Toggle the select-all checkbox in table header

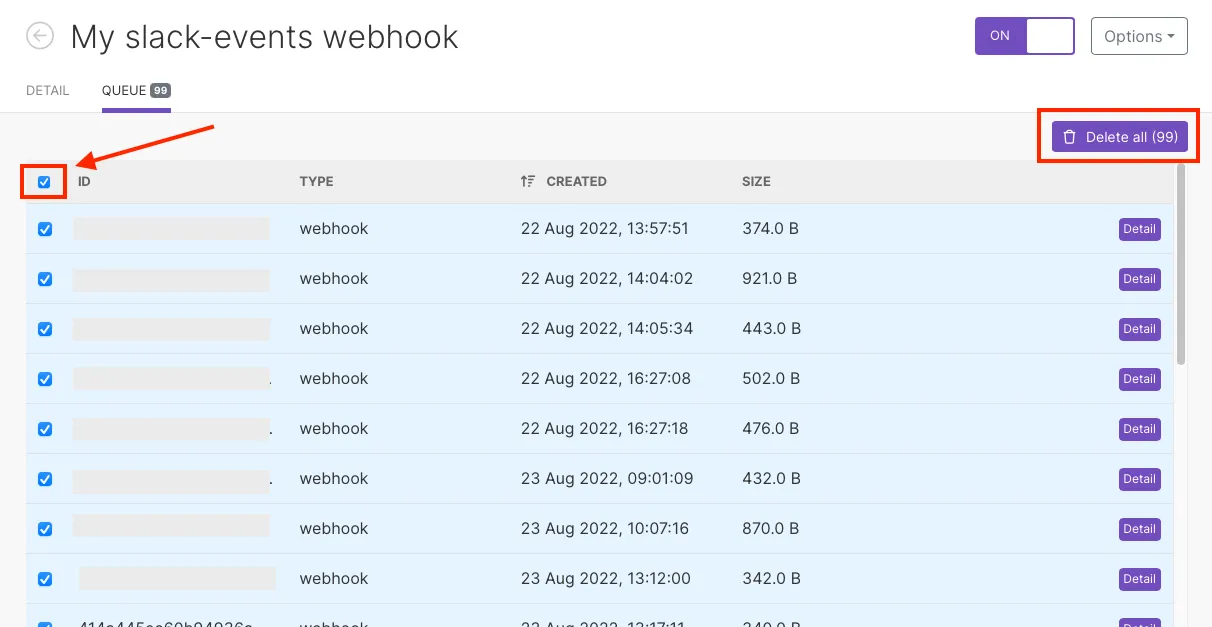pos(44,181)
